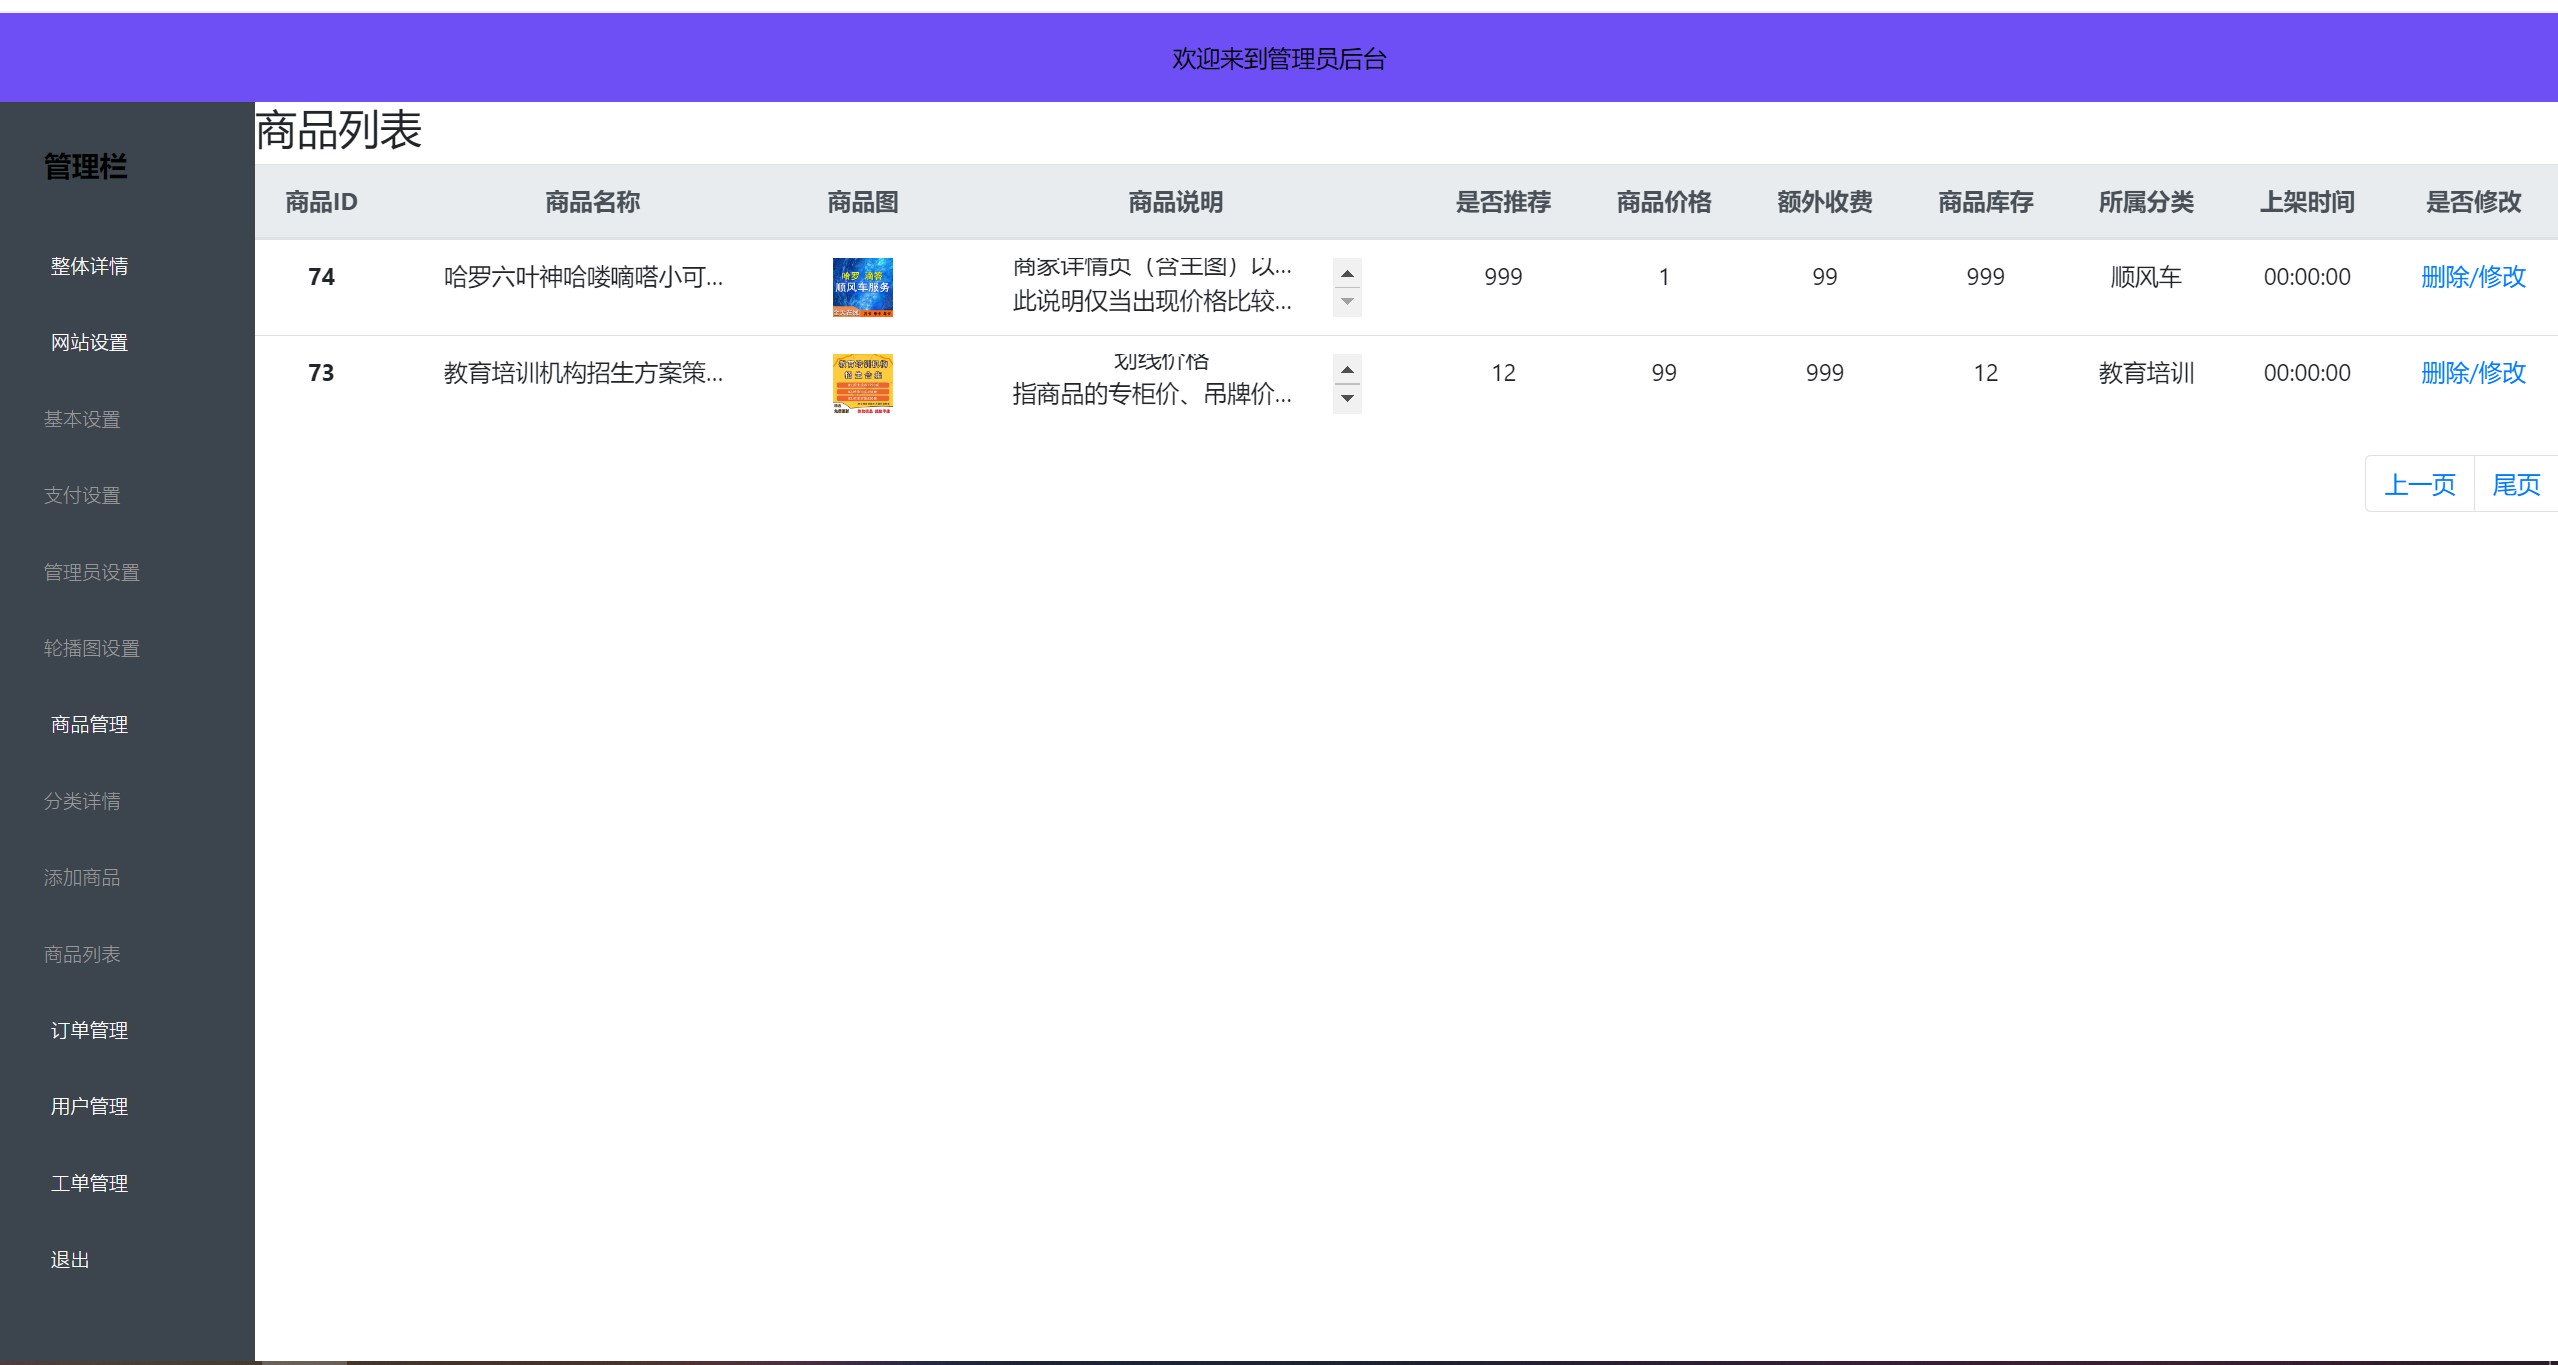Click the 顺风车 product thumbnail image
This screenshot has width=2558, height=1365.
862,286
